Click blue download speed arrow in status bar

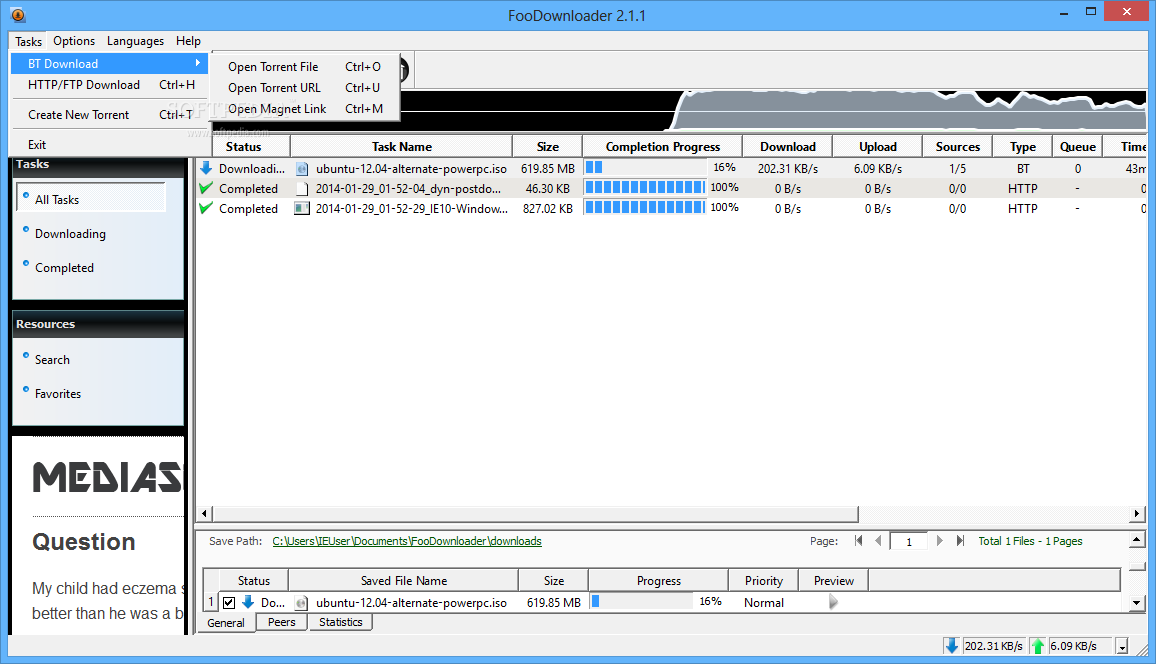[x=952, y=646]
